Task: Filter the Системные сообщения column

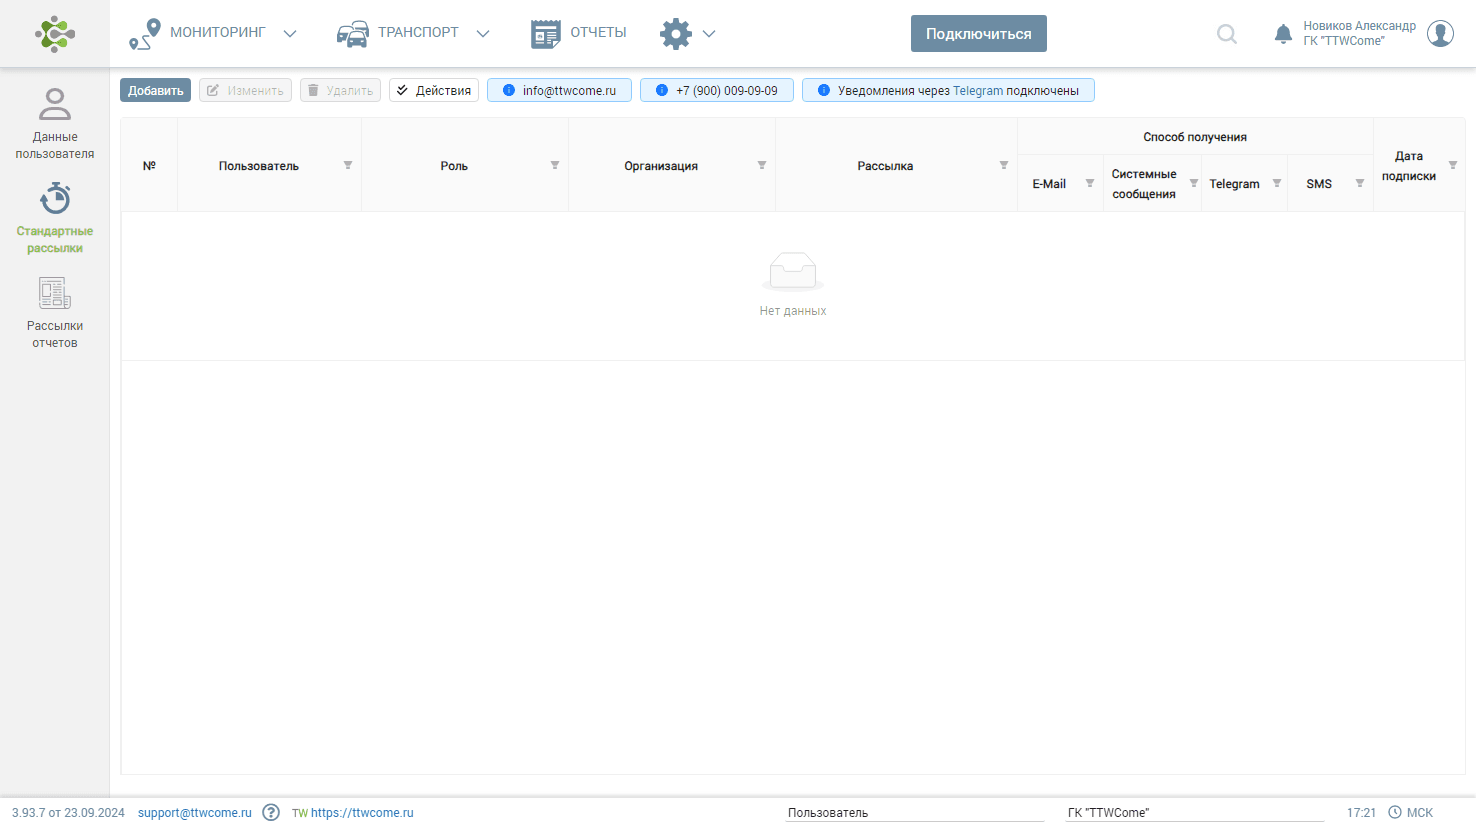Action: click(x=1194, y=183)
